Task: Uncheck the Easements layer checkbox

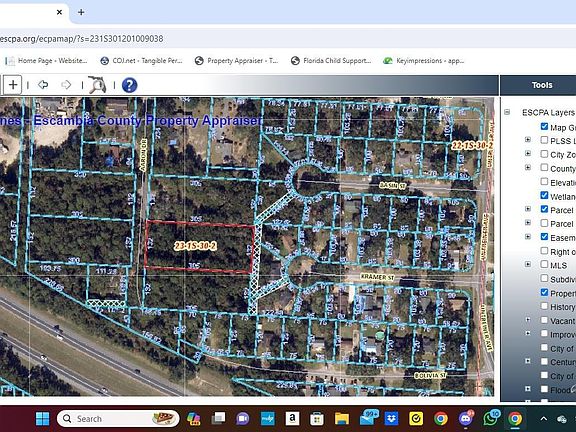Action: (x=544, y=237)
